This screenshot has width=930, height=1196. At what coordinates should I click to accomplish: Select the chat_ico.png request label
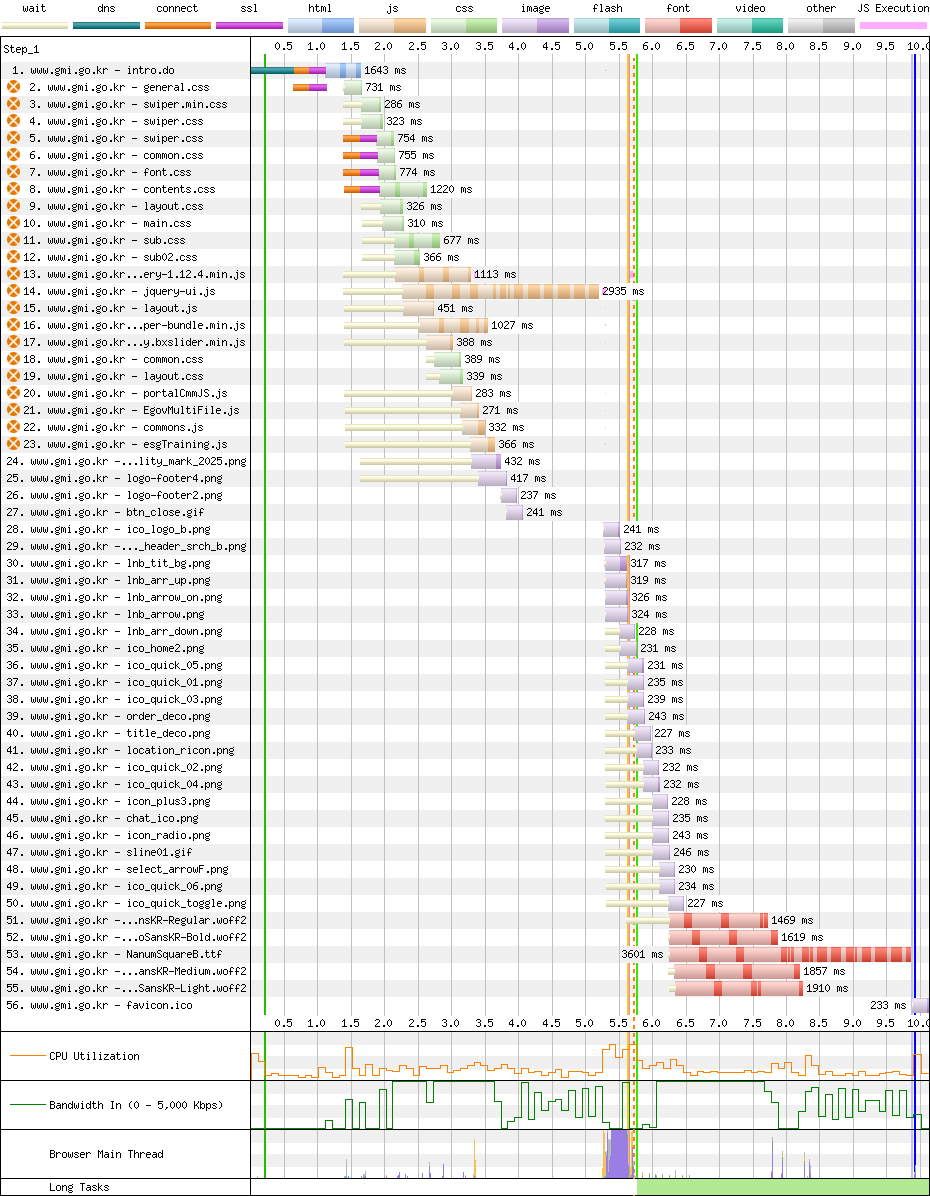coord(102,818)
